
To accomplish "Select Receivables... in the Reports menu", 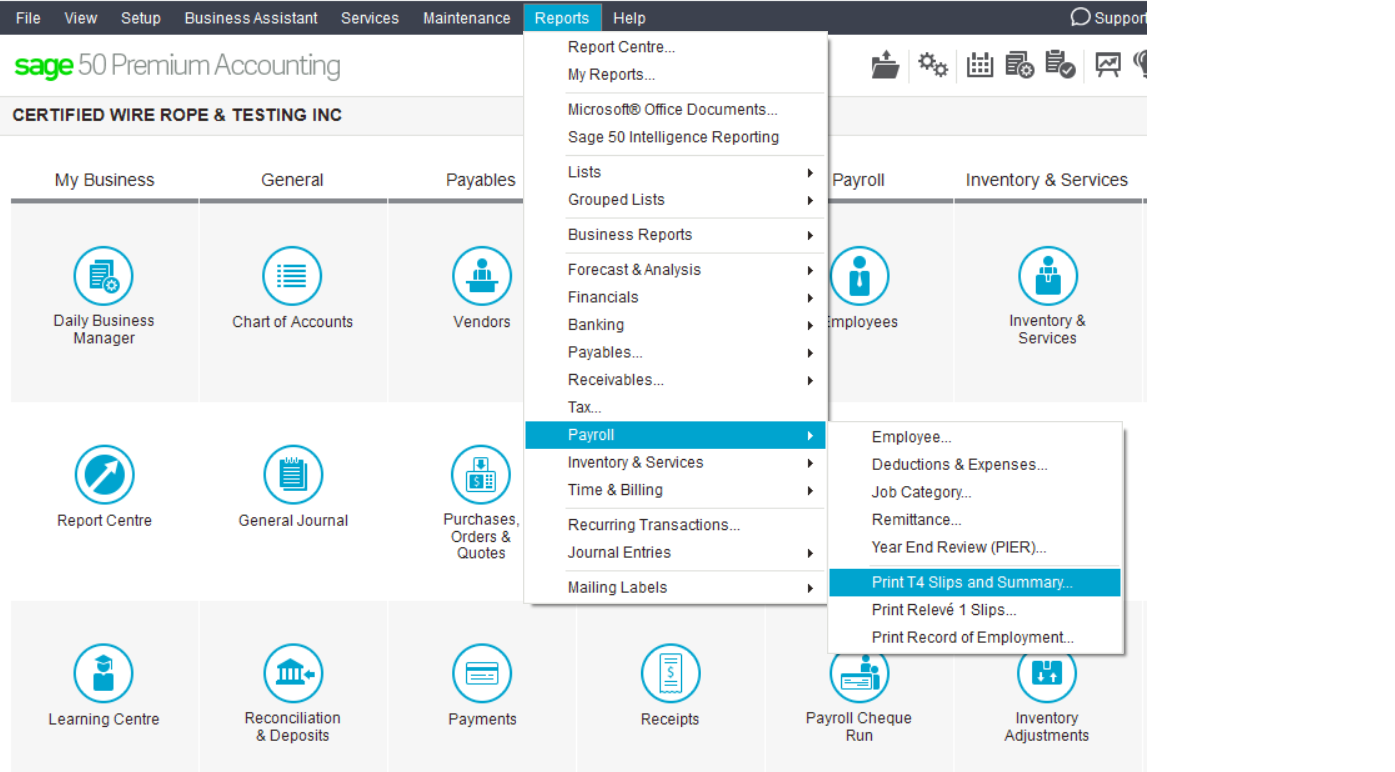I will click(675, 380).
